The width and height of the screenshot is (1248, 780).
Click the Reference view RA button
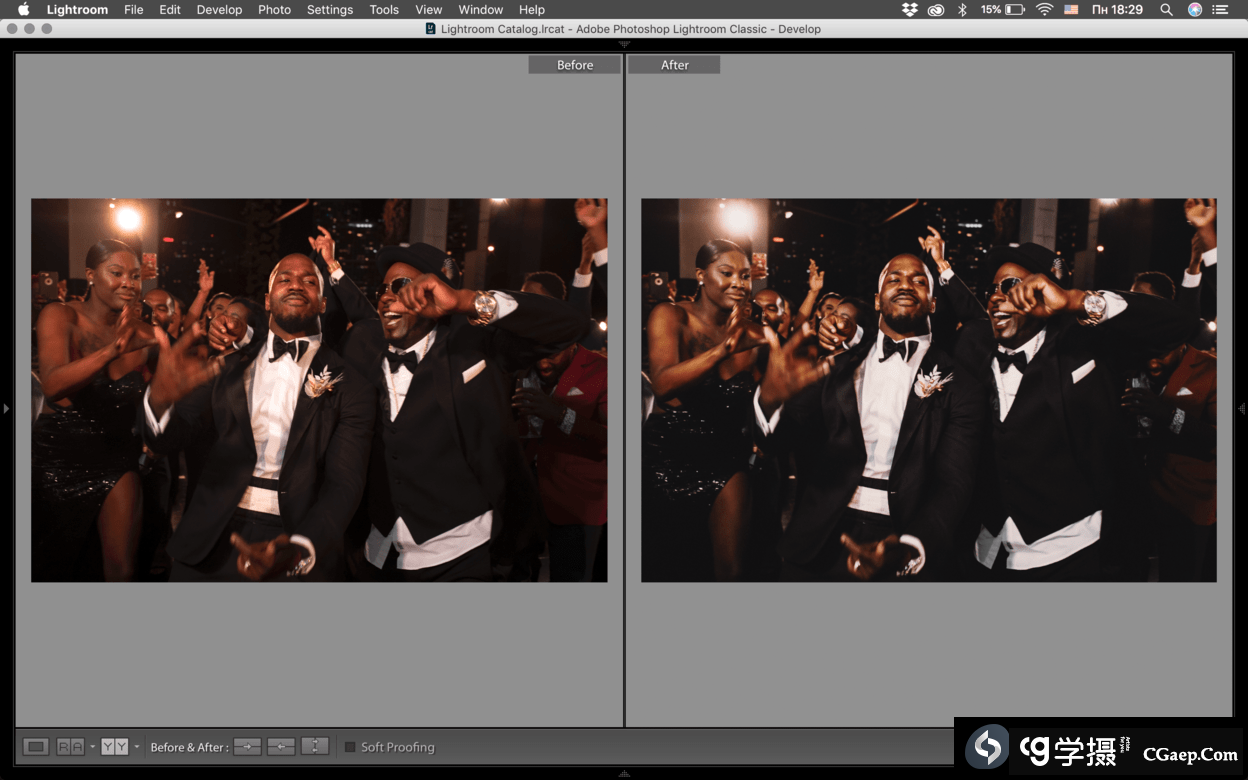pos(70,747)
